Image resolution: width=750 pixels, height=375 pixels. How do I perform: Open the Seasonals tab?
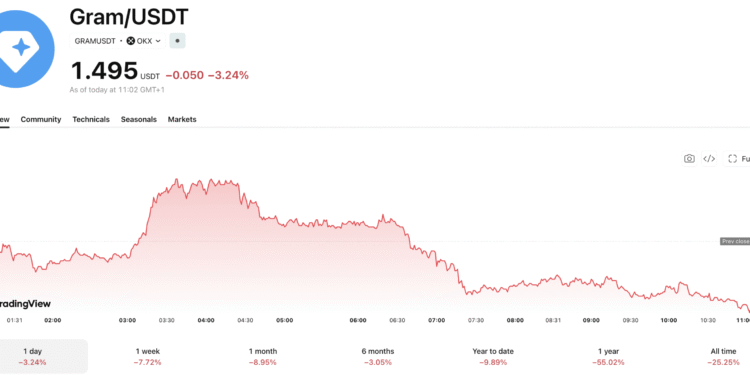(x=139, y=120)
